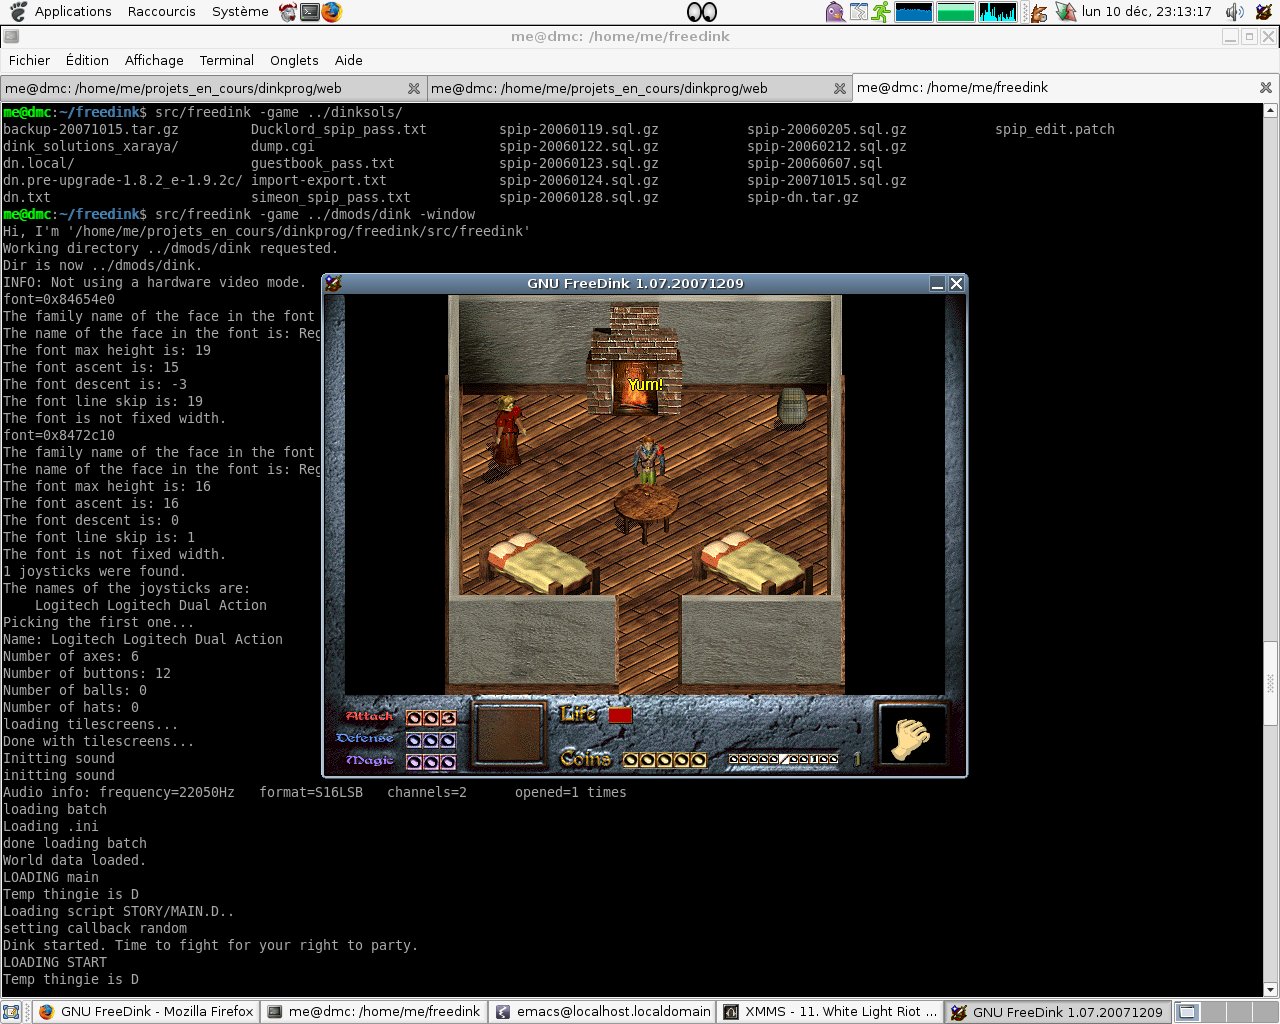Viewport: 1280px width, 1024px height.
Task: Expand the Raccourcis menu
Action: tap(162, 12)
